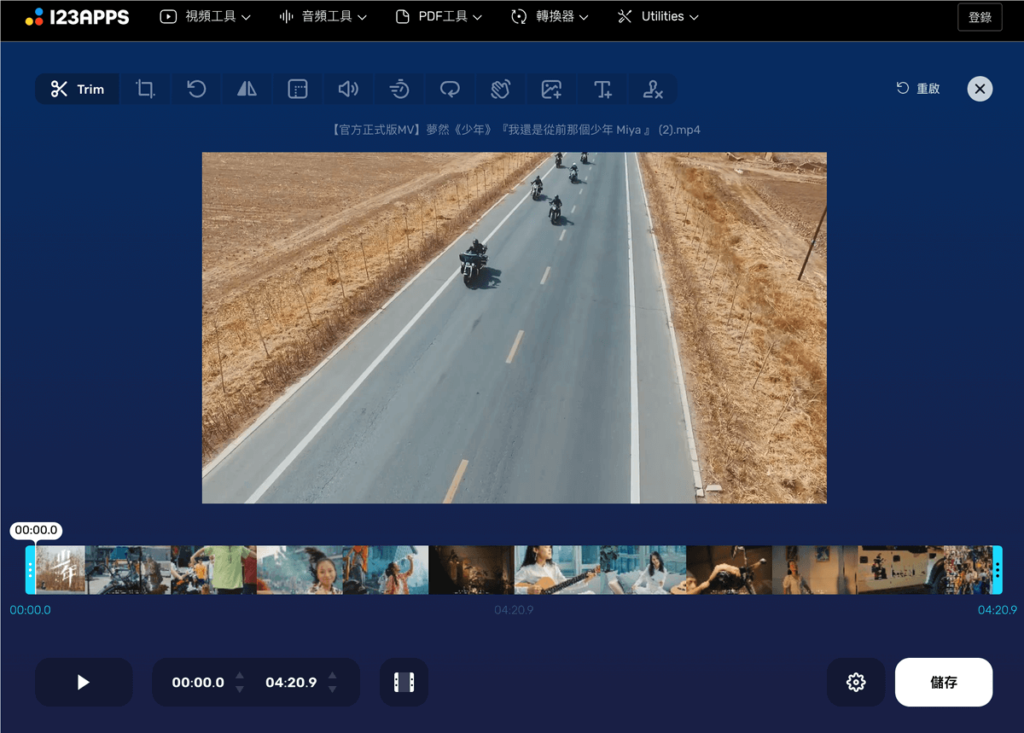
Task: Increase the end time with up arrow
Action: [x=332, y=676]
